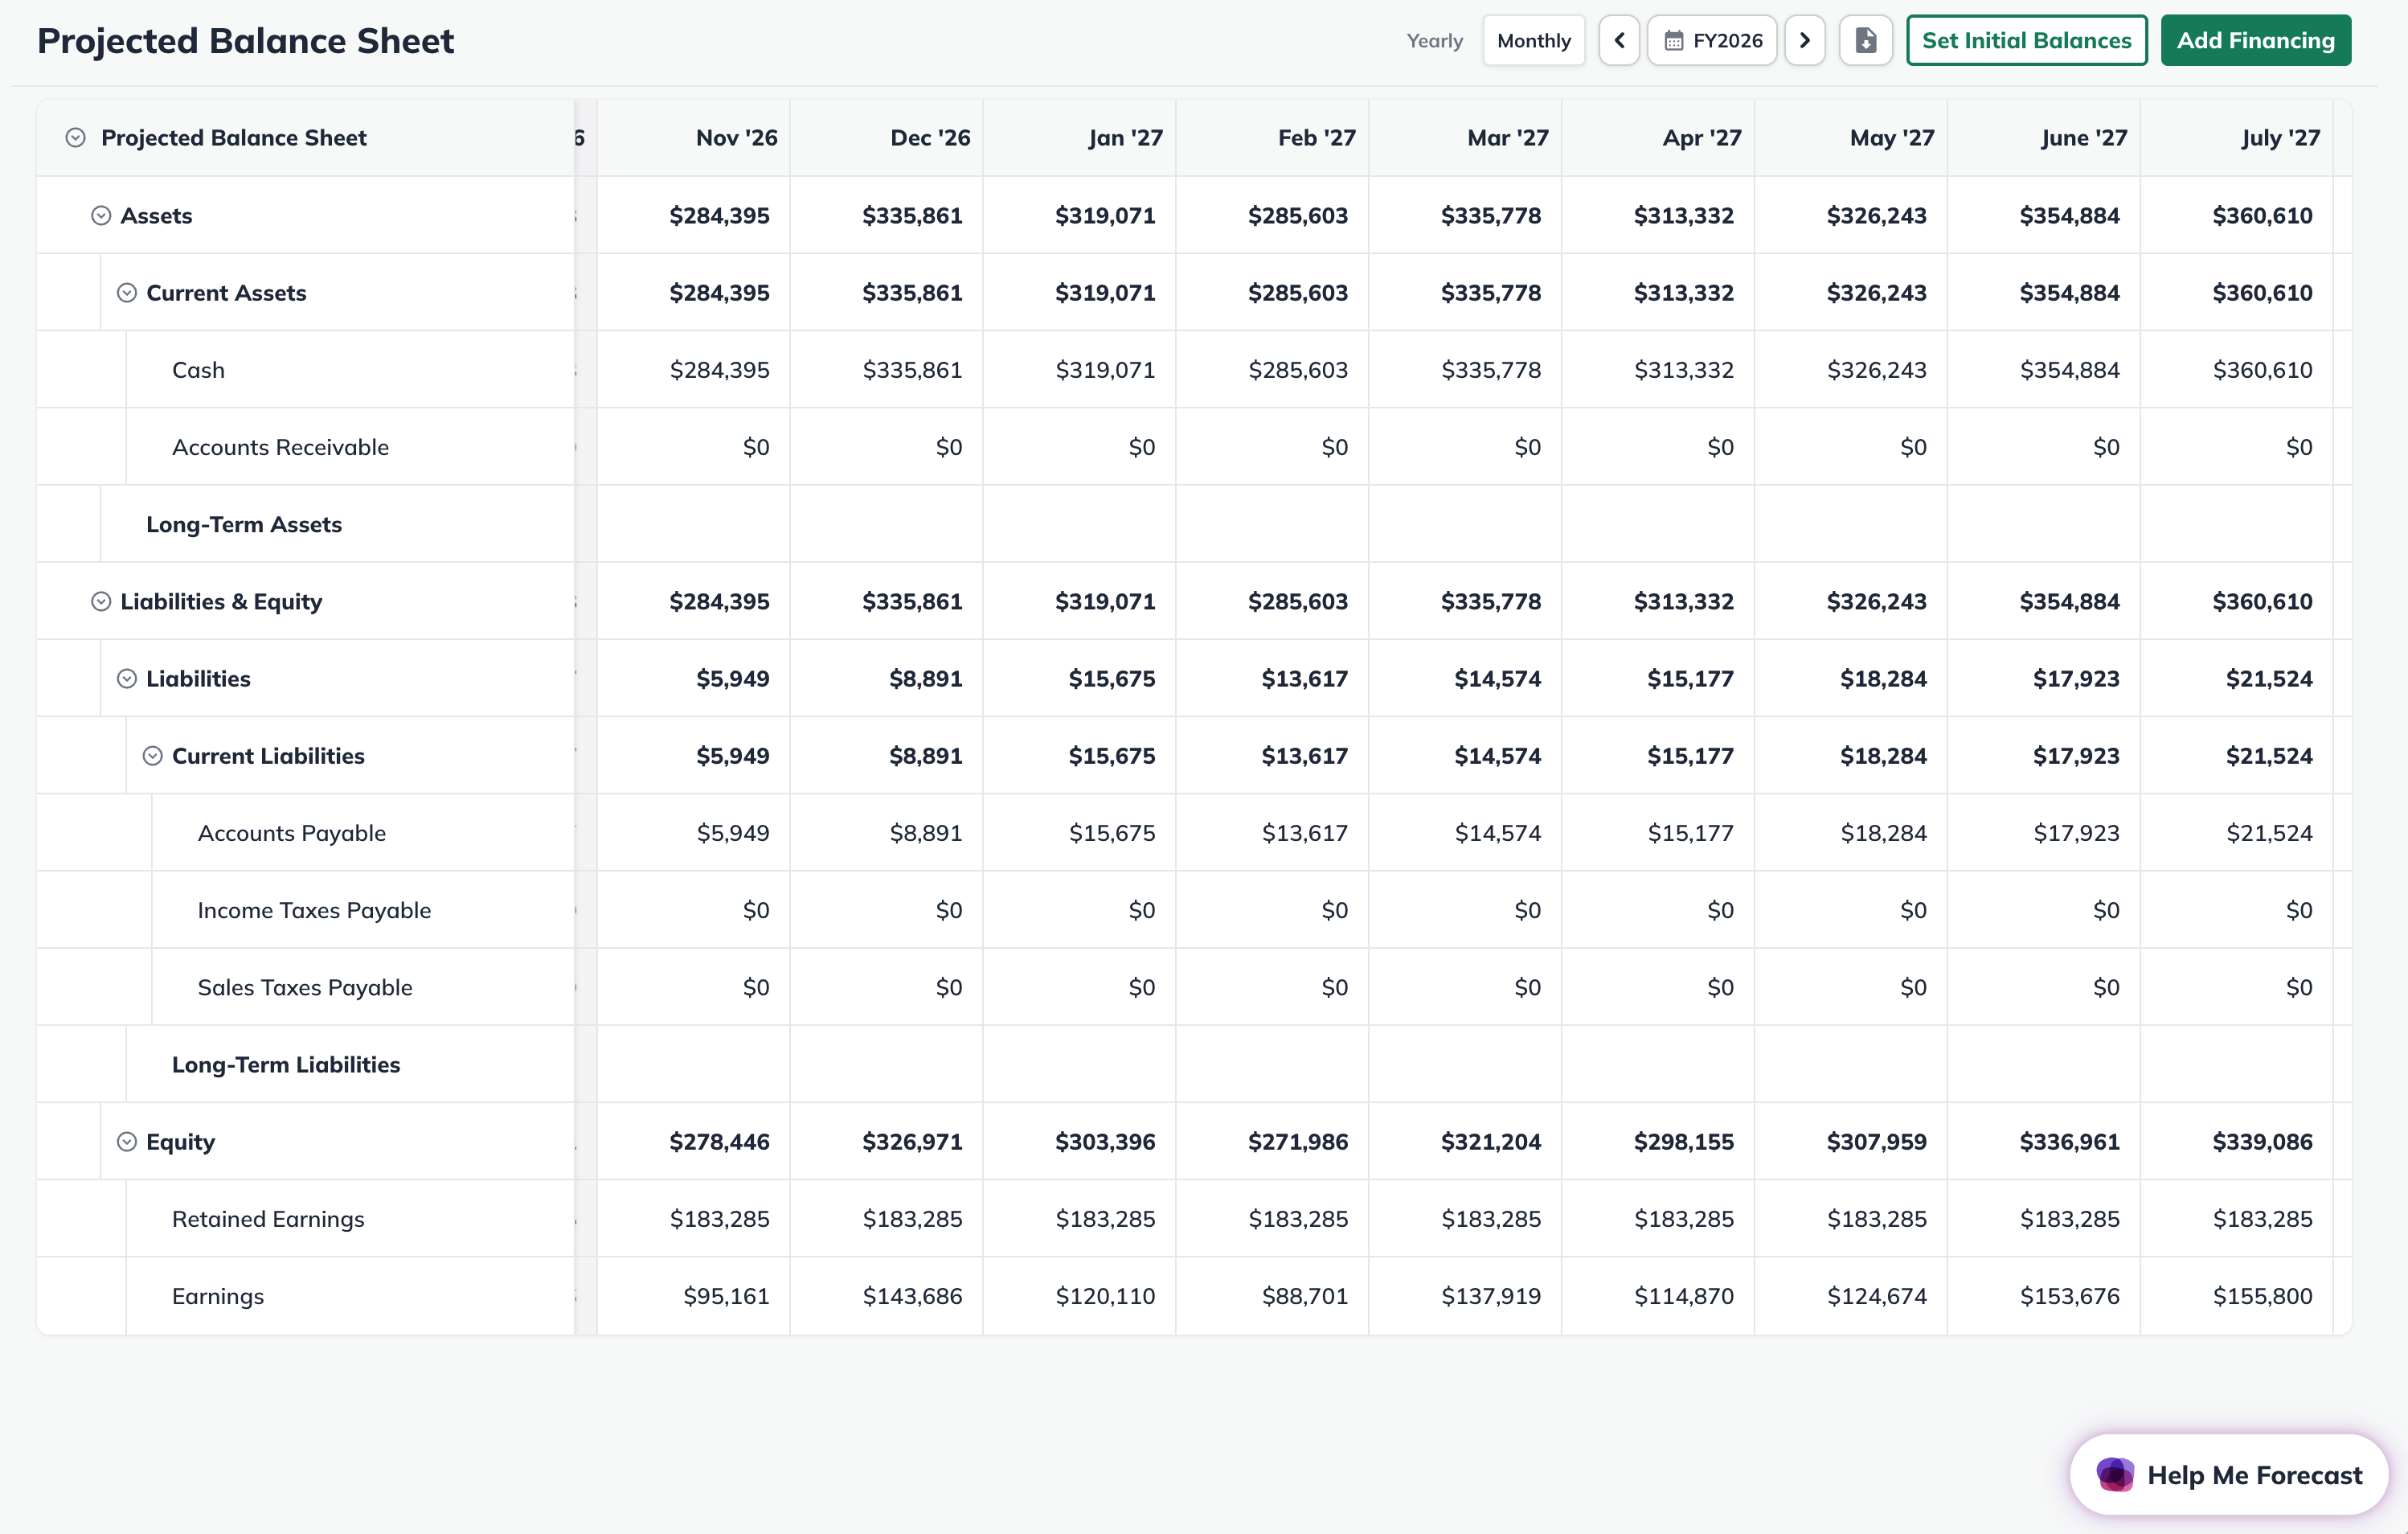
Task: Click Equity total $321,204 for Mar '27
Action: [x=1490, y=1141]
